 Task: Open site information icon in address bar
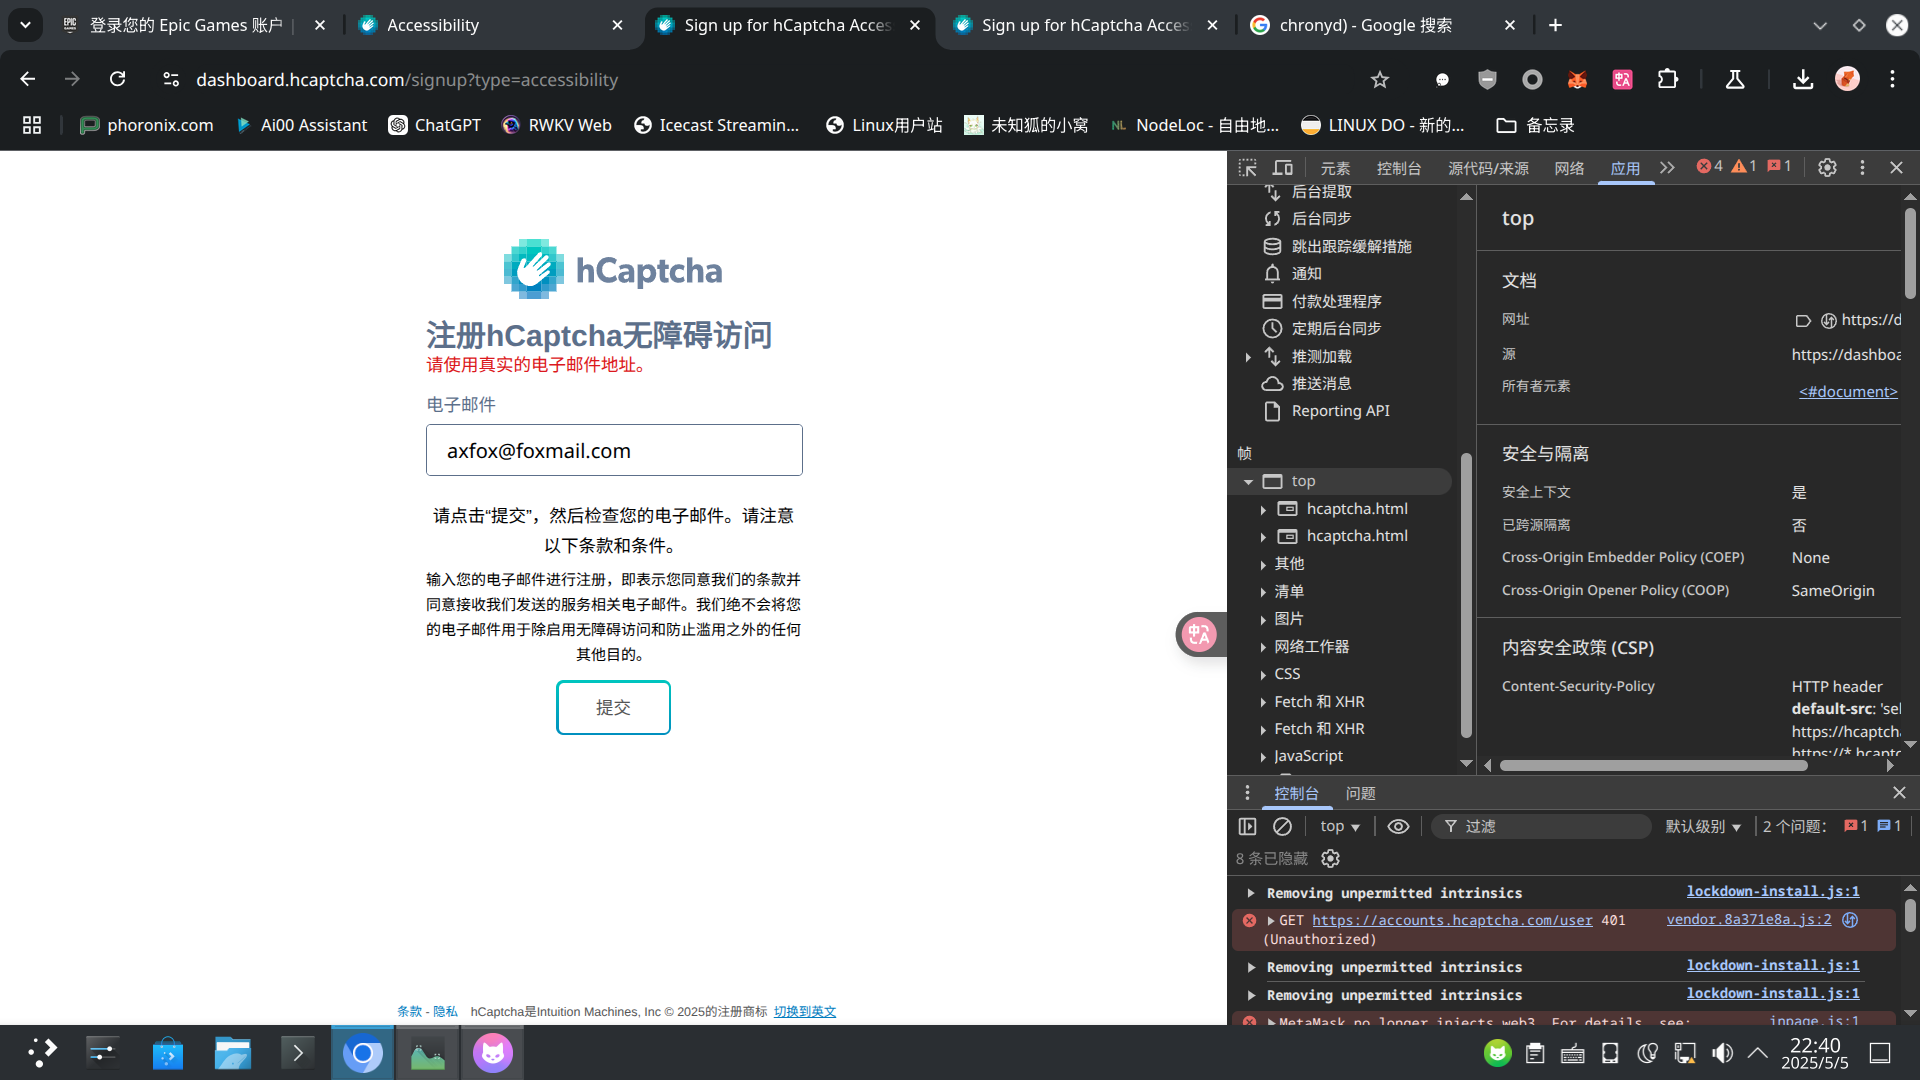coord(171,79)
